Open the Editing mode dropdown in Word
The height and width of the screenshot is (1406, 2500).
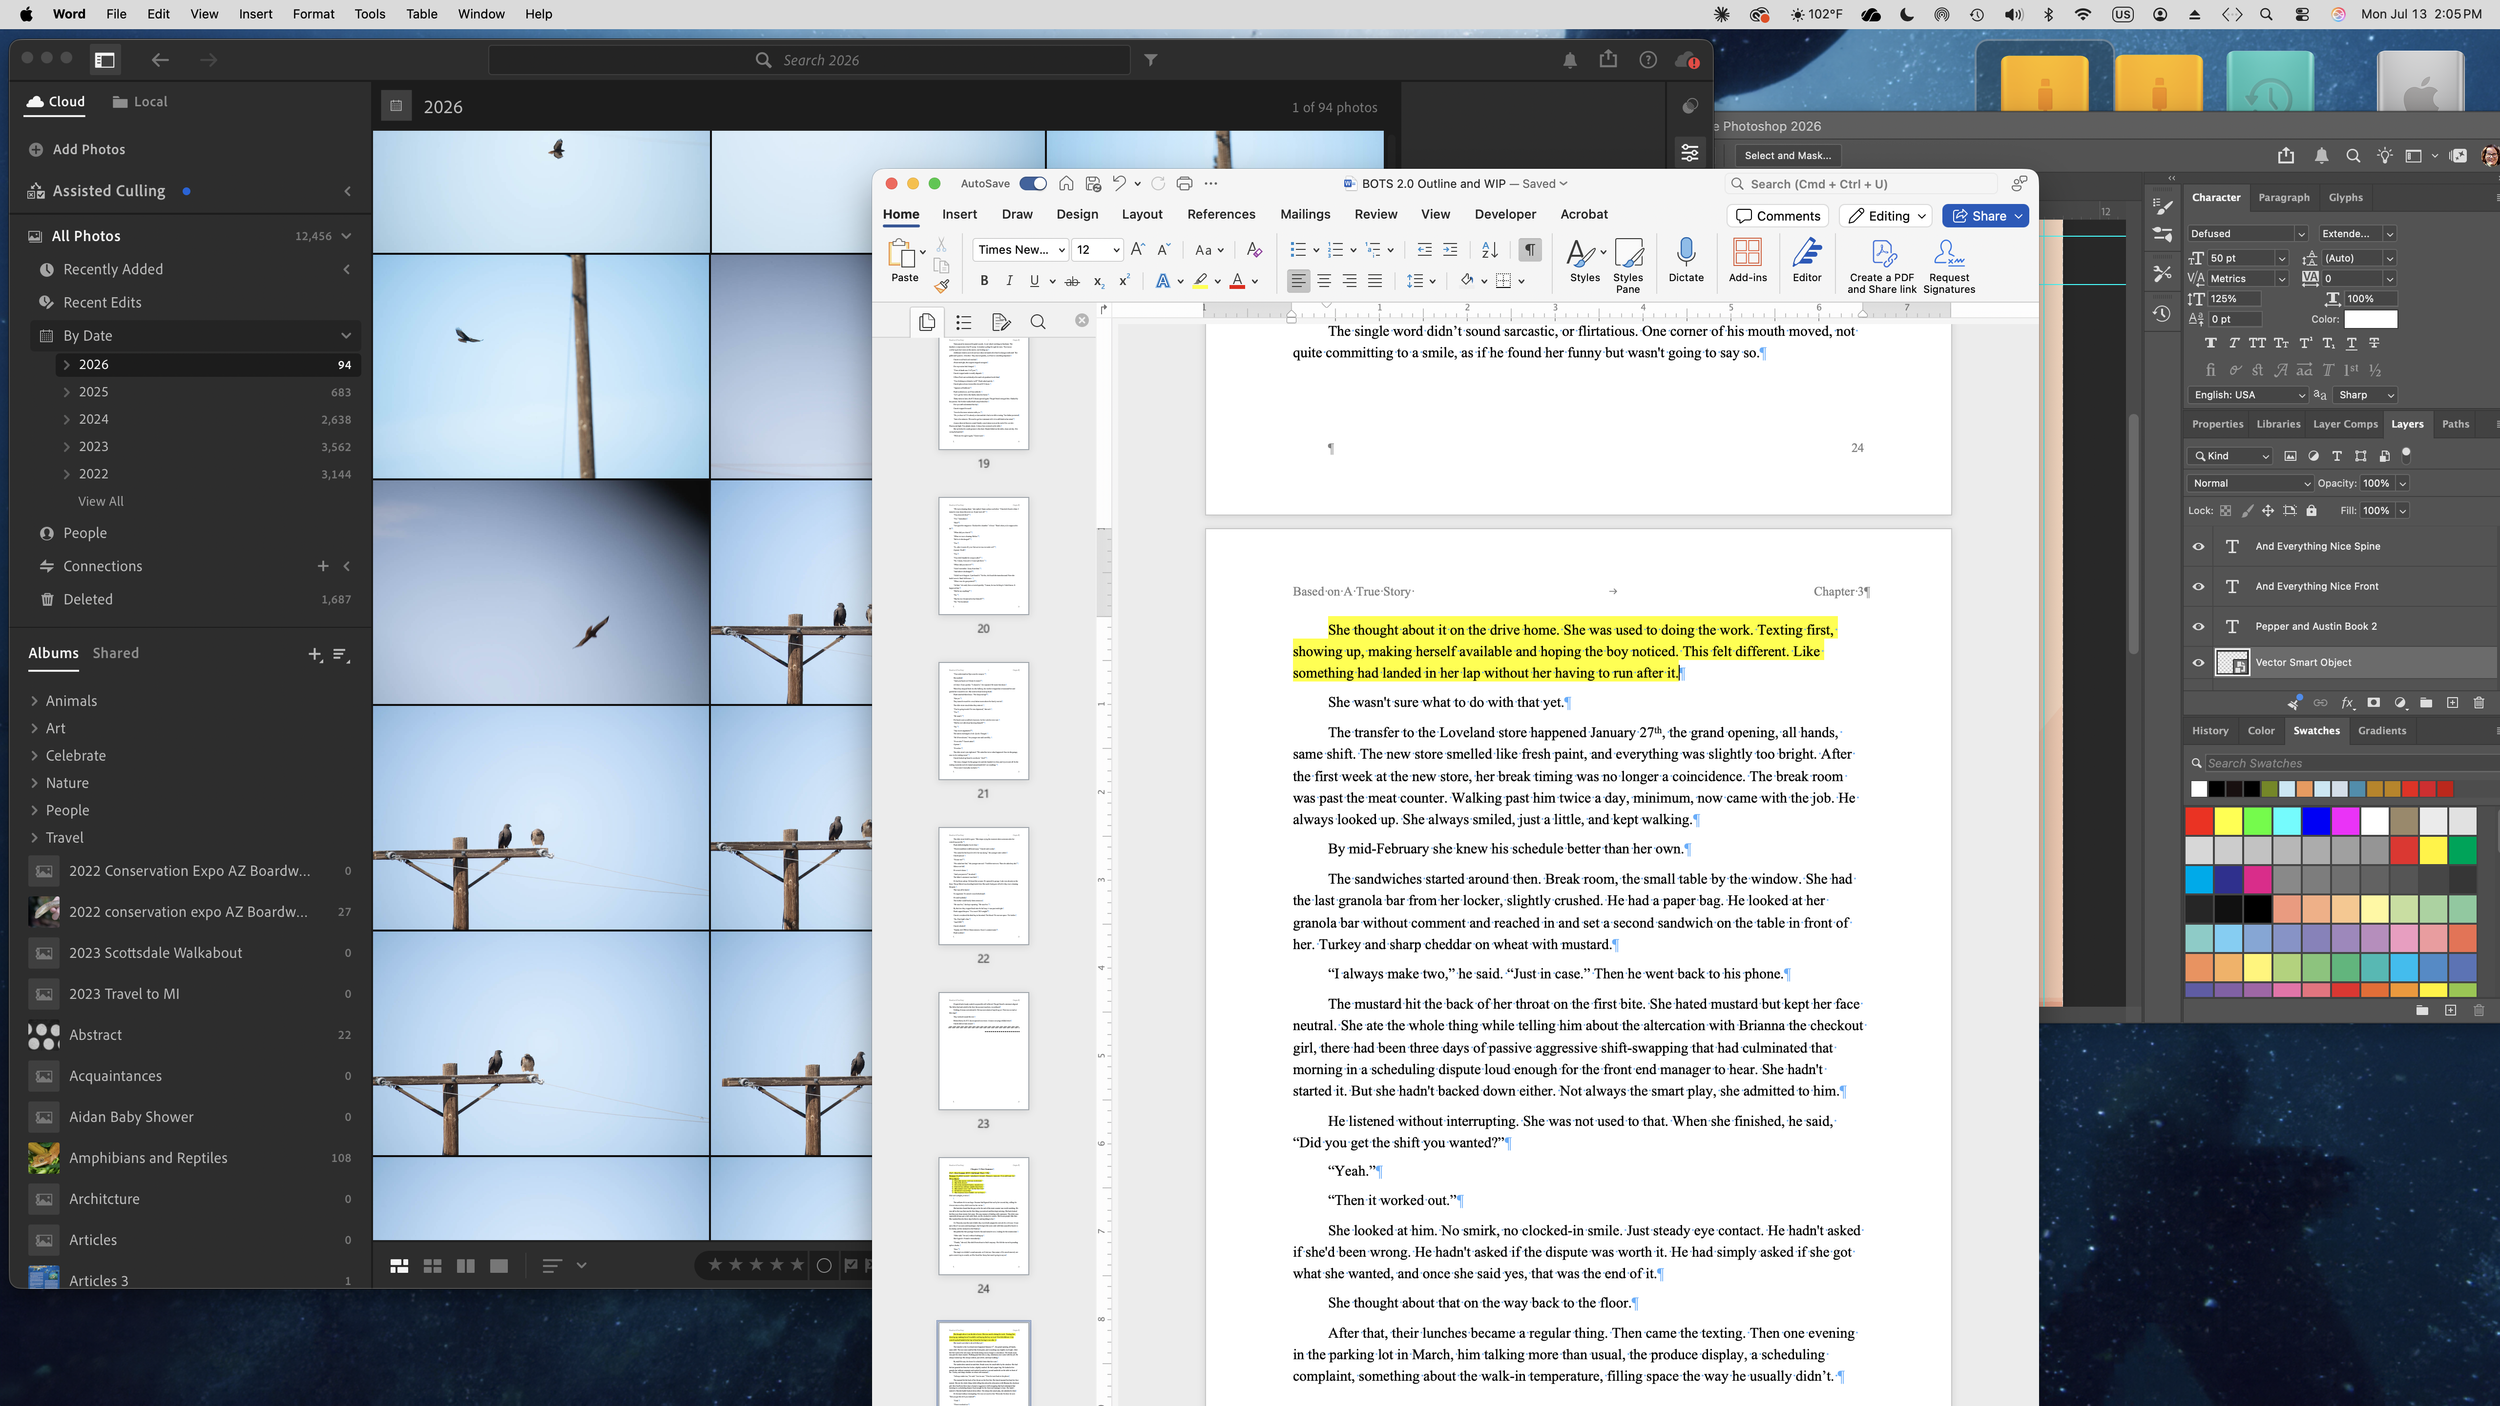[1887, 216]
